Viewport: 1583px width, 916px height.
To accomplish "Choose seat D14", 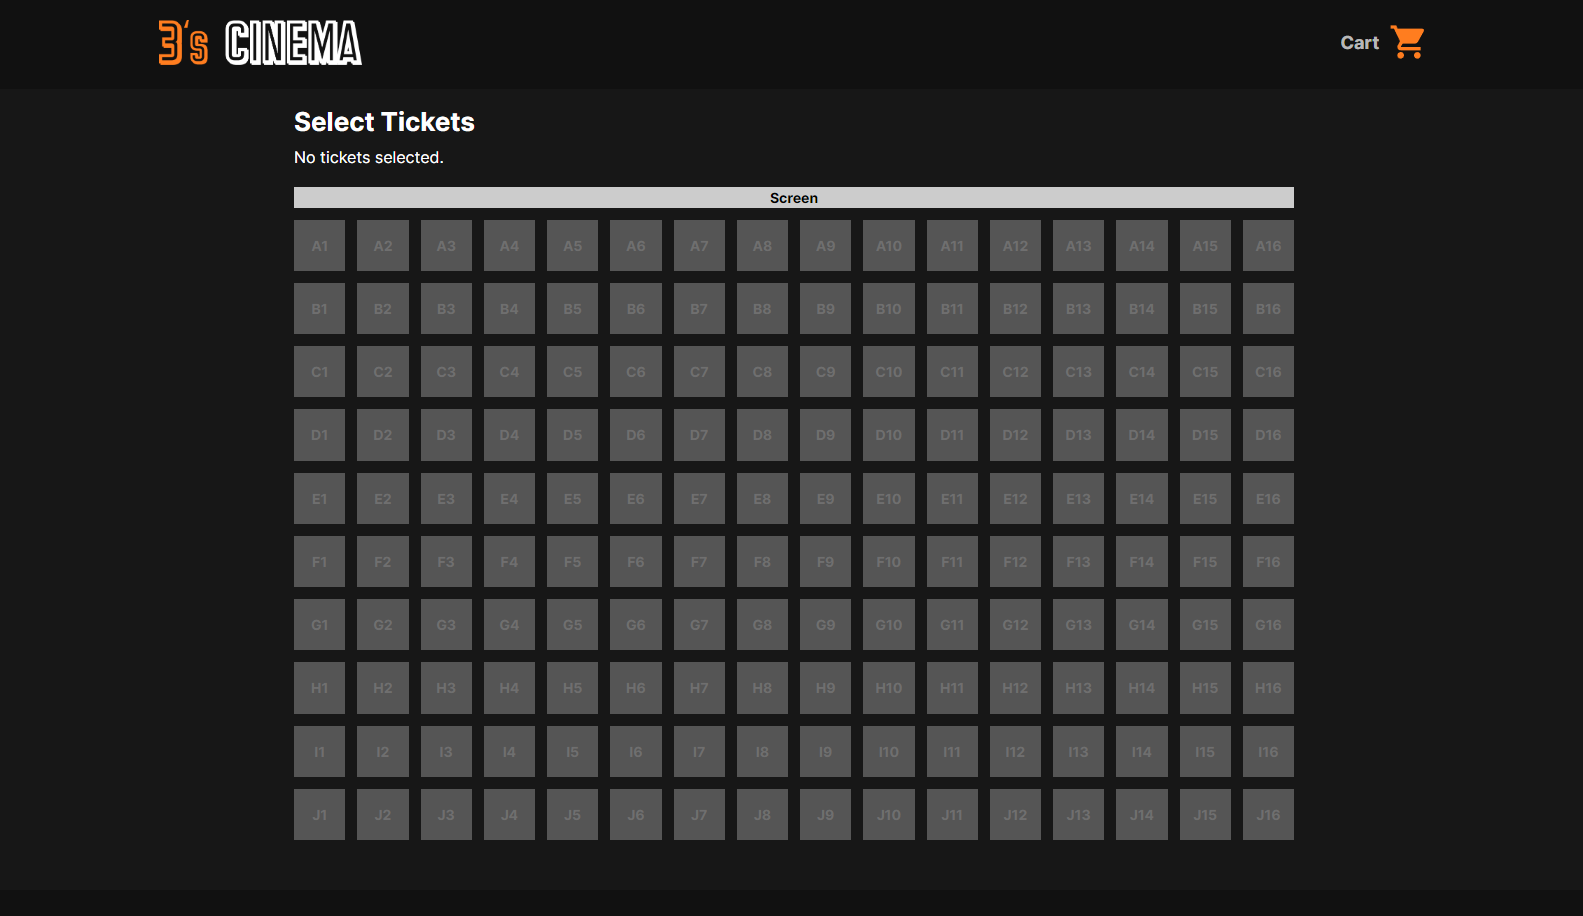I will point(1142,435).
